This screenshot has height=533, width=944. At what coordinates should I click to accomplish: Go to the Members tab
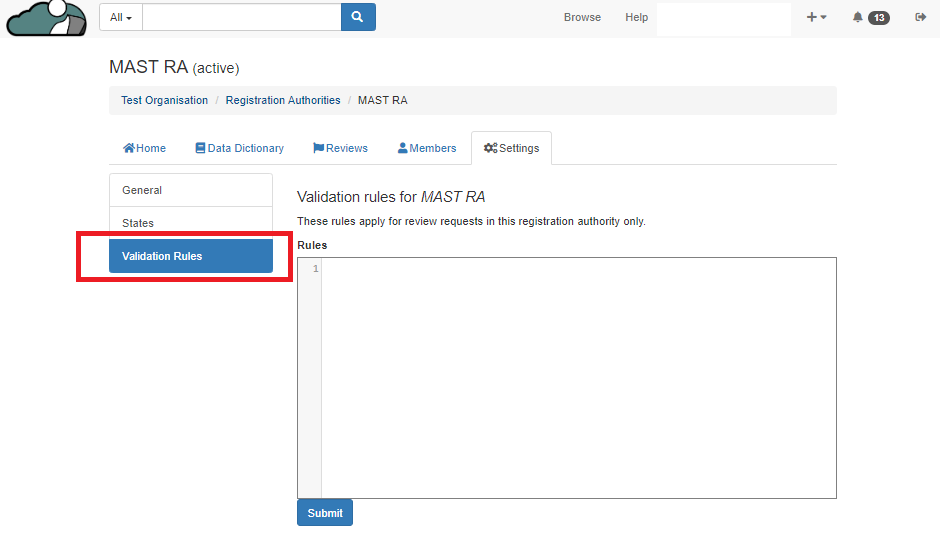[427, 148]
